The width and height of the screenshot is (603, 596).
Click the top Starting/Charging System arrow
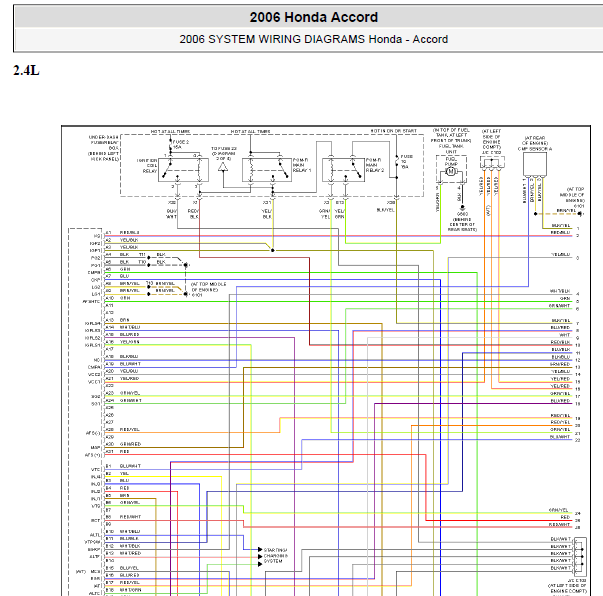point(260,549)
